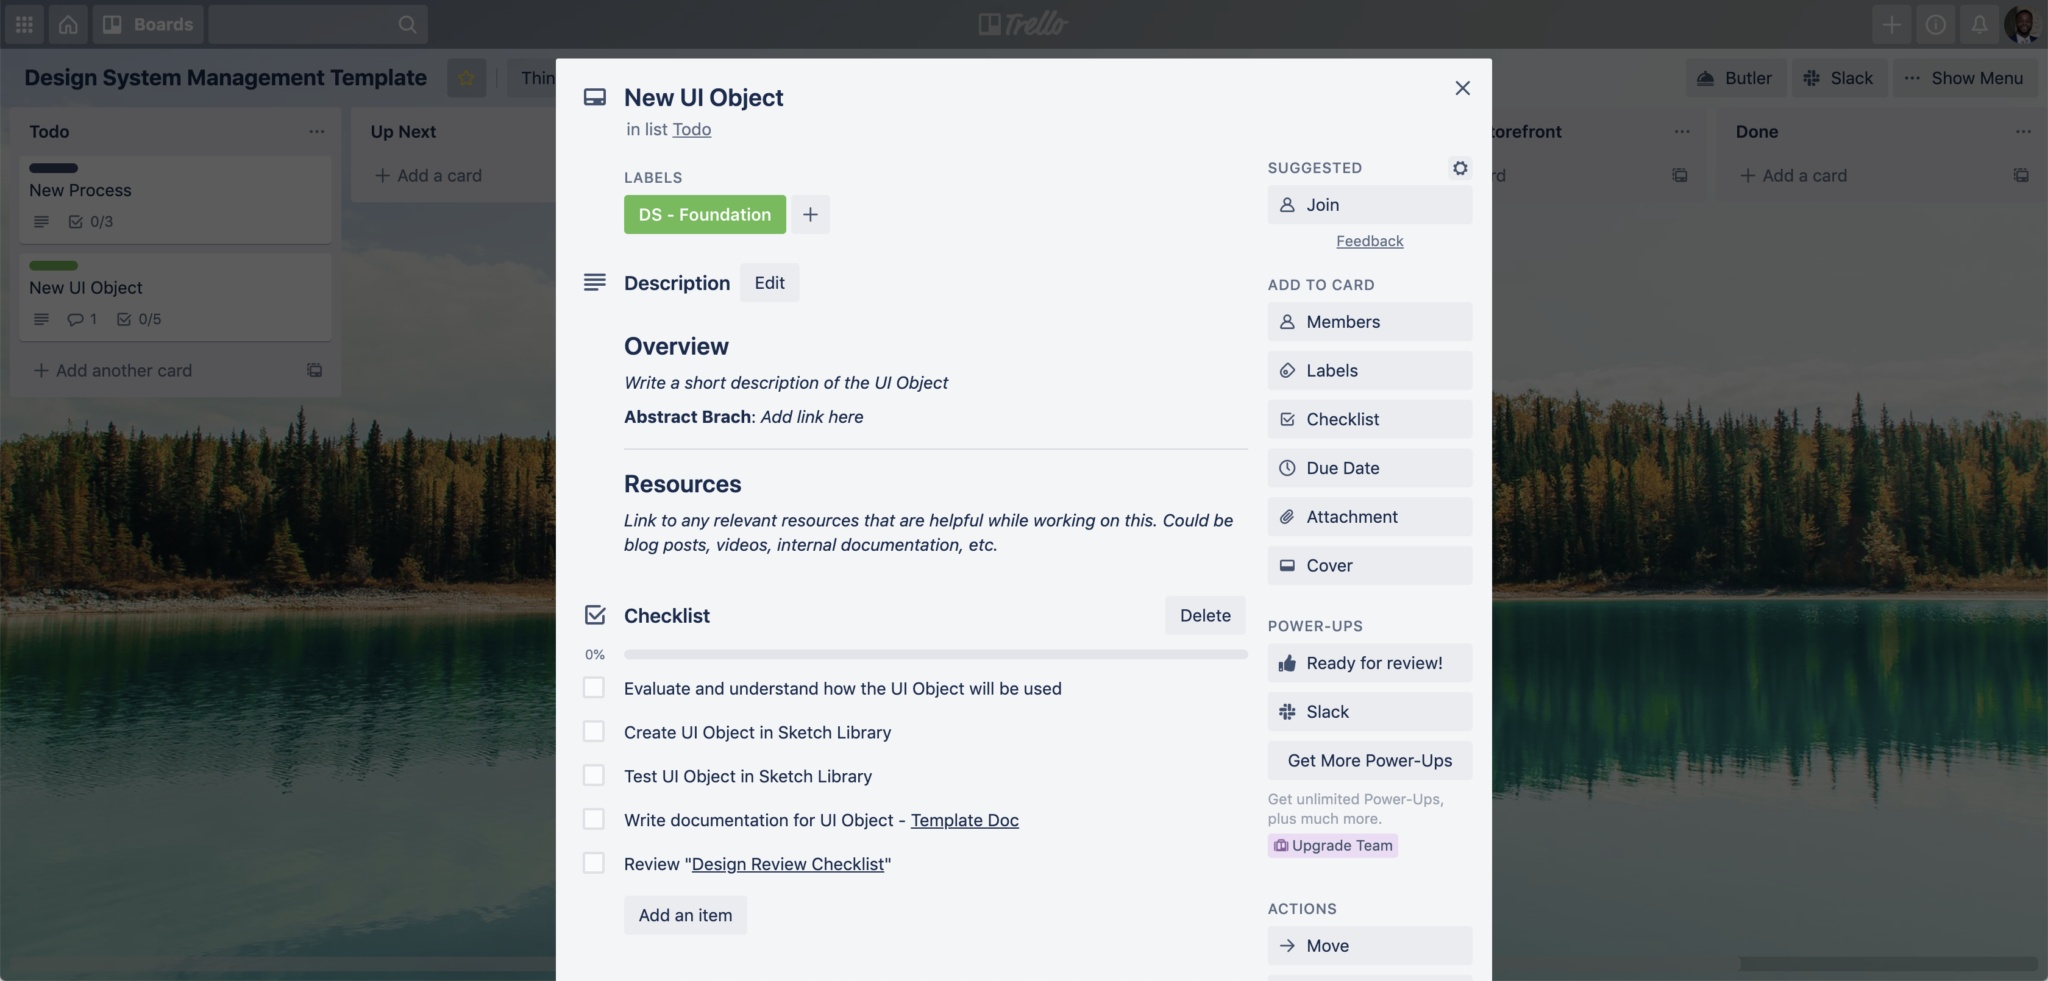The image size is (2048, 981).
Task: Click the home icon in top bar
Action: pos(67,24)
